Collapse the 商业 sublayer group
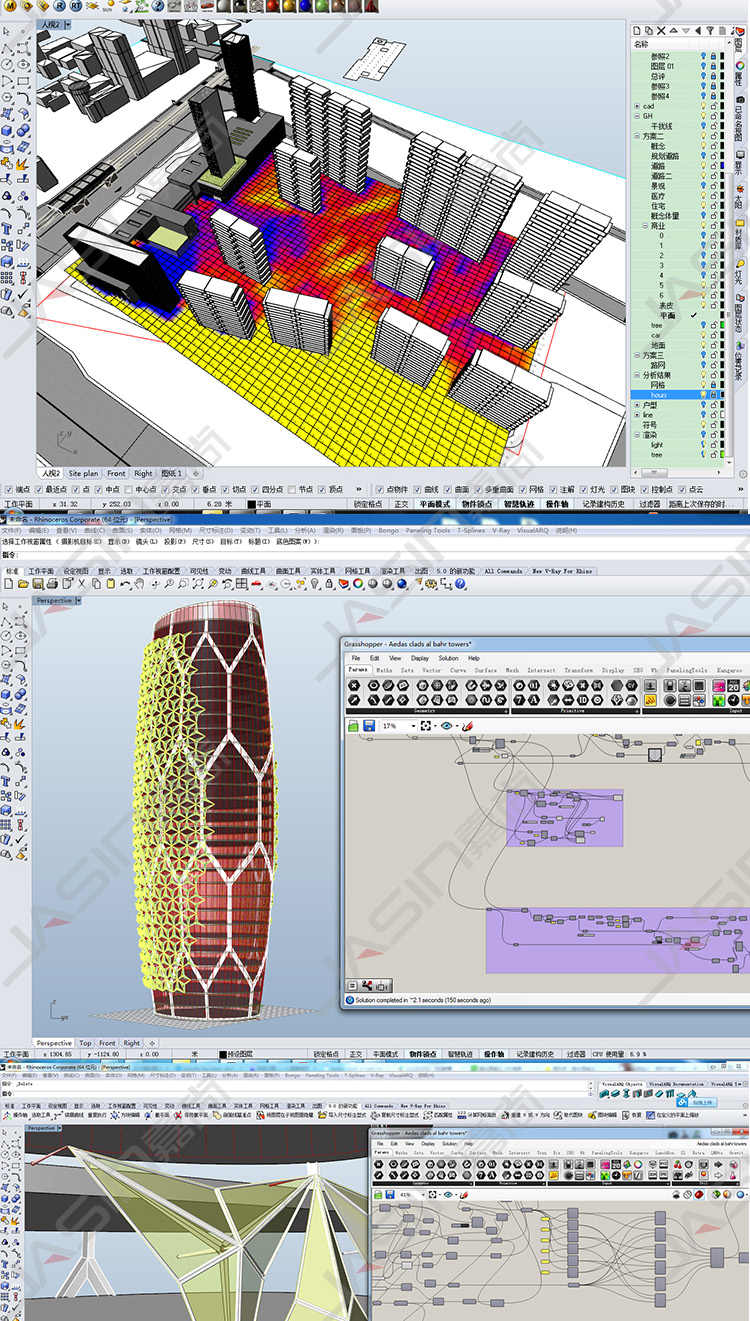This screenshot has width=750, height=1321. 645,226
